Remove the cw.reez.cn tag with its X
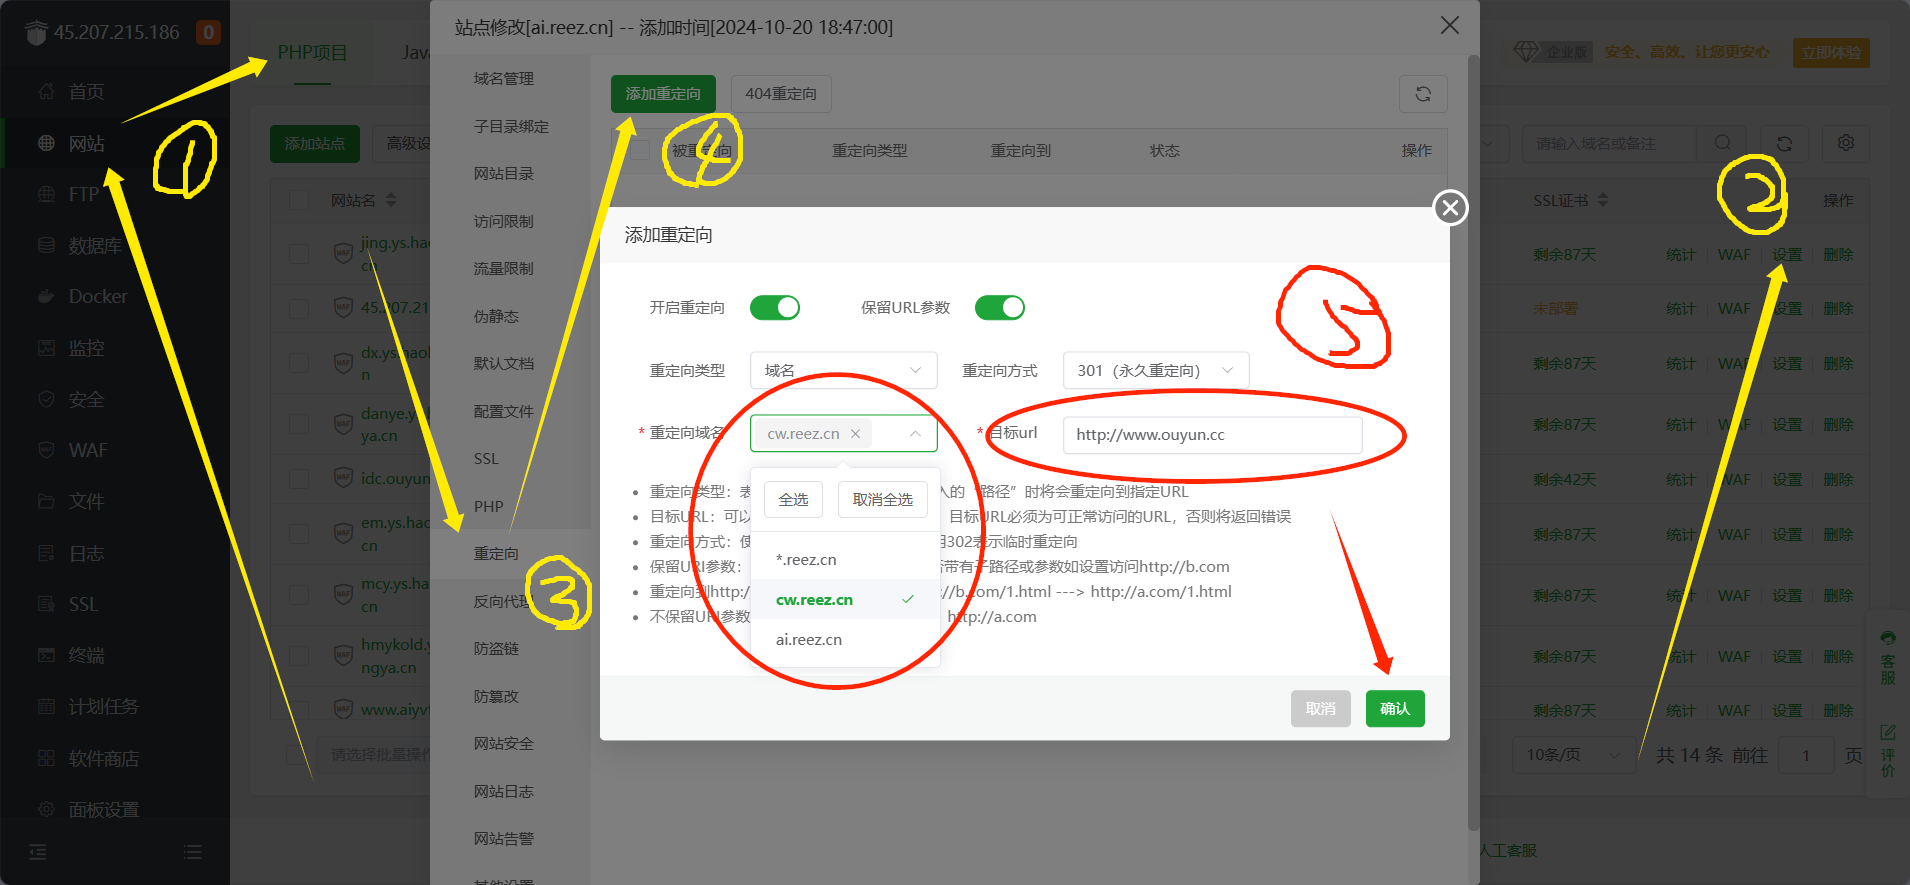Viewport: 1910px width, 885px height. click(x=855, y=434)
